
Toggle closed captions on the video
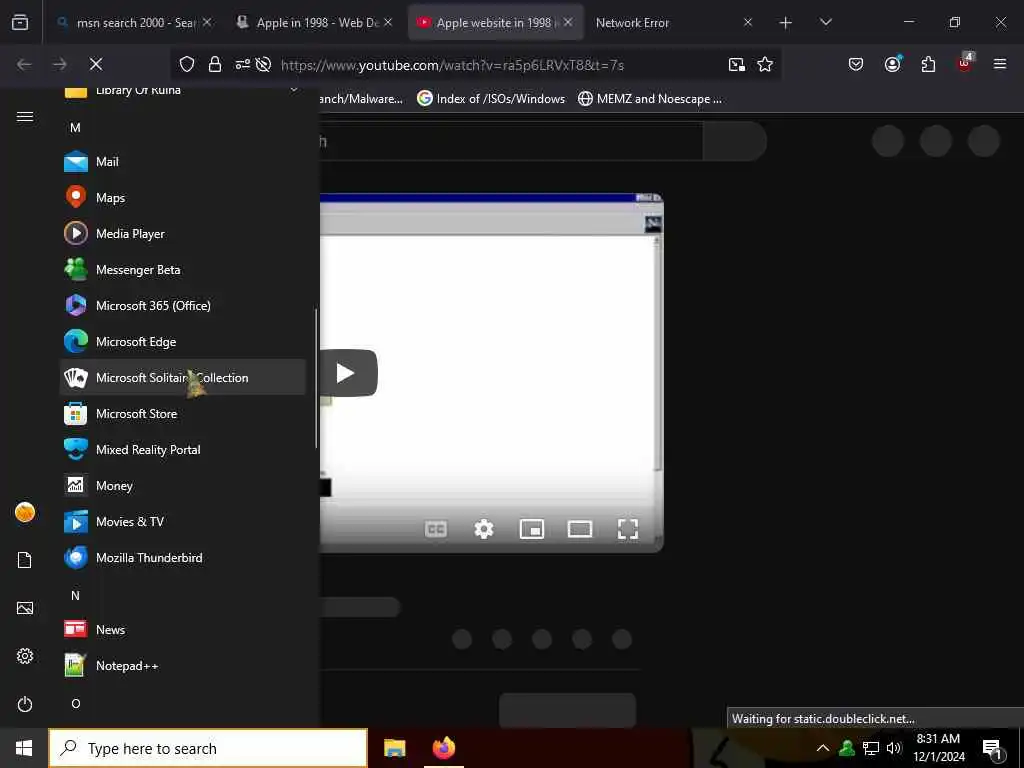coord(436,529)
